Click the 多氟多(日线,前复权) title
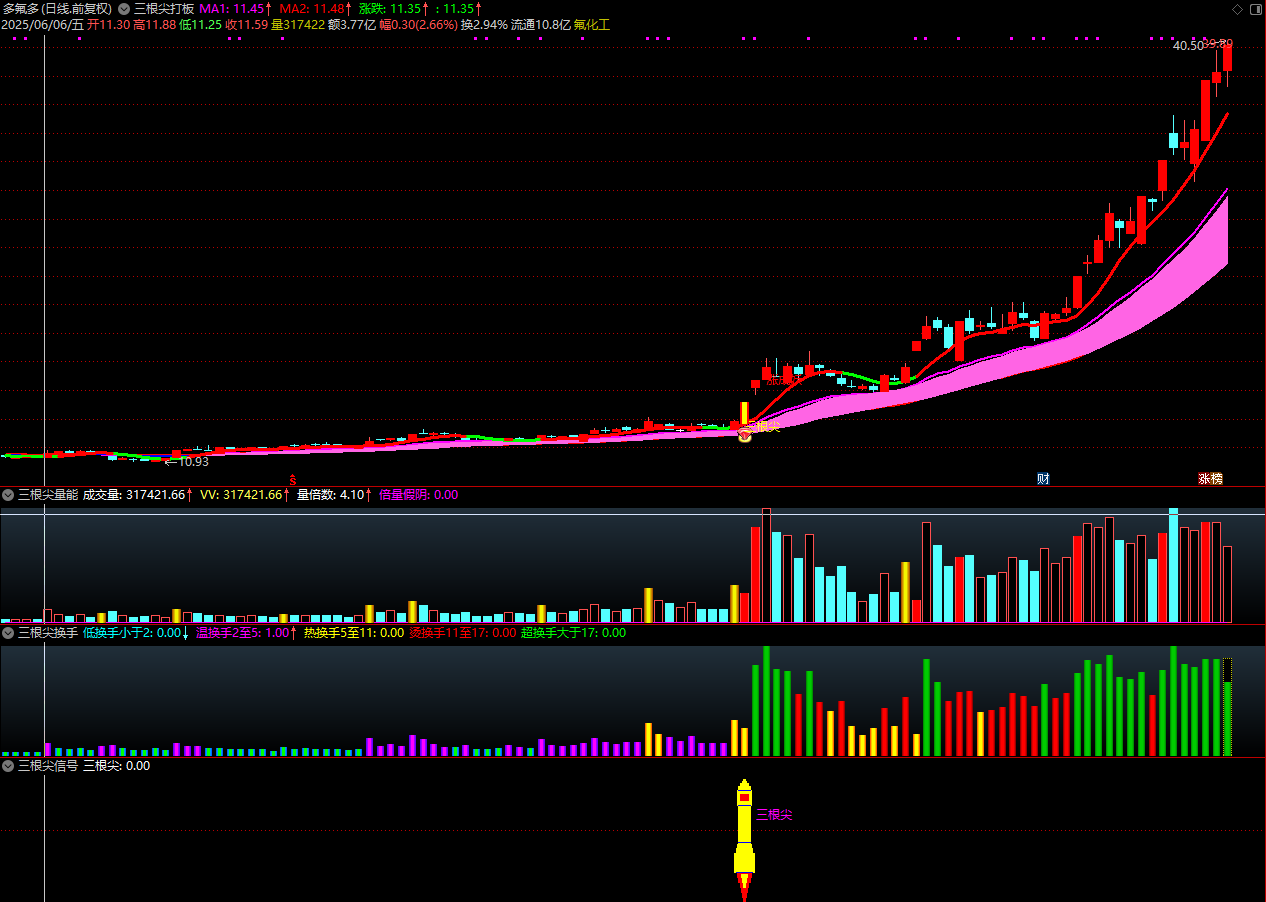Image resolution: width=1266 pixels, height=902 pixels. tap(57, 9)
